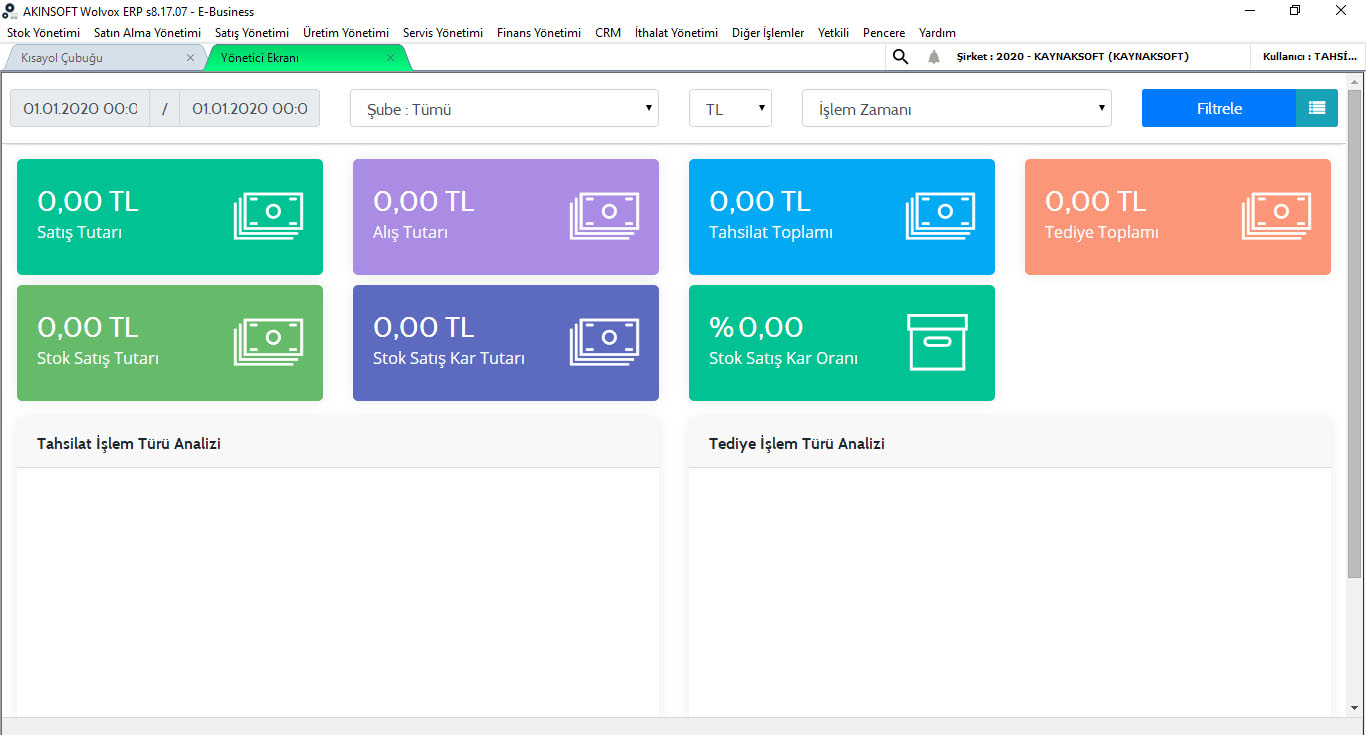
Task: Click the start date input field
Action: tap(80, 109)
